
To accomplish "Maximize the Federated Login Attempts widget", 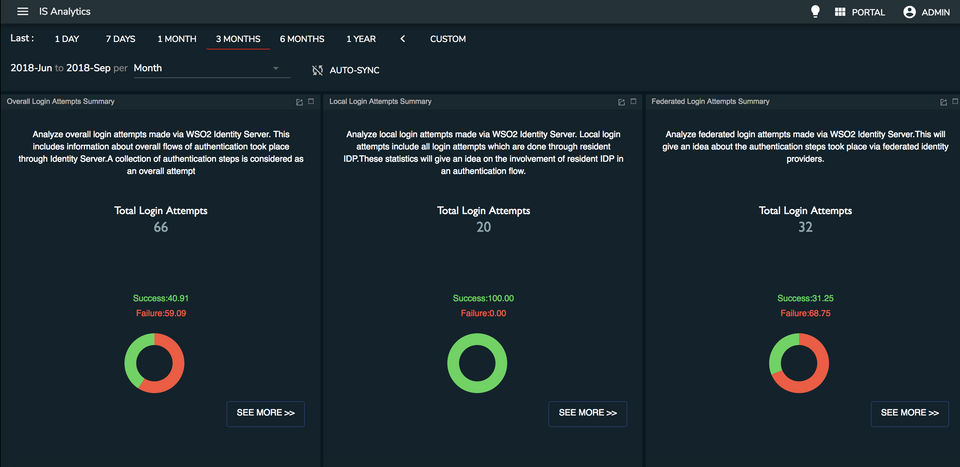I will tap(955, 102).
